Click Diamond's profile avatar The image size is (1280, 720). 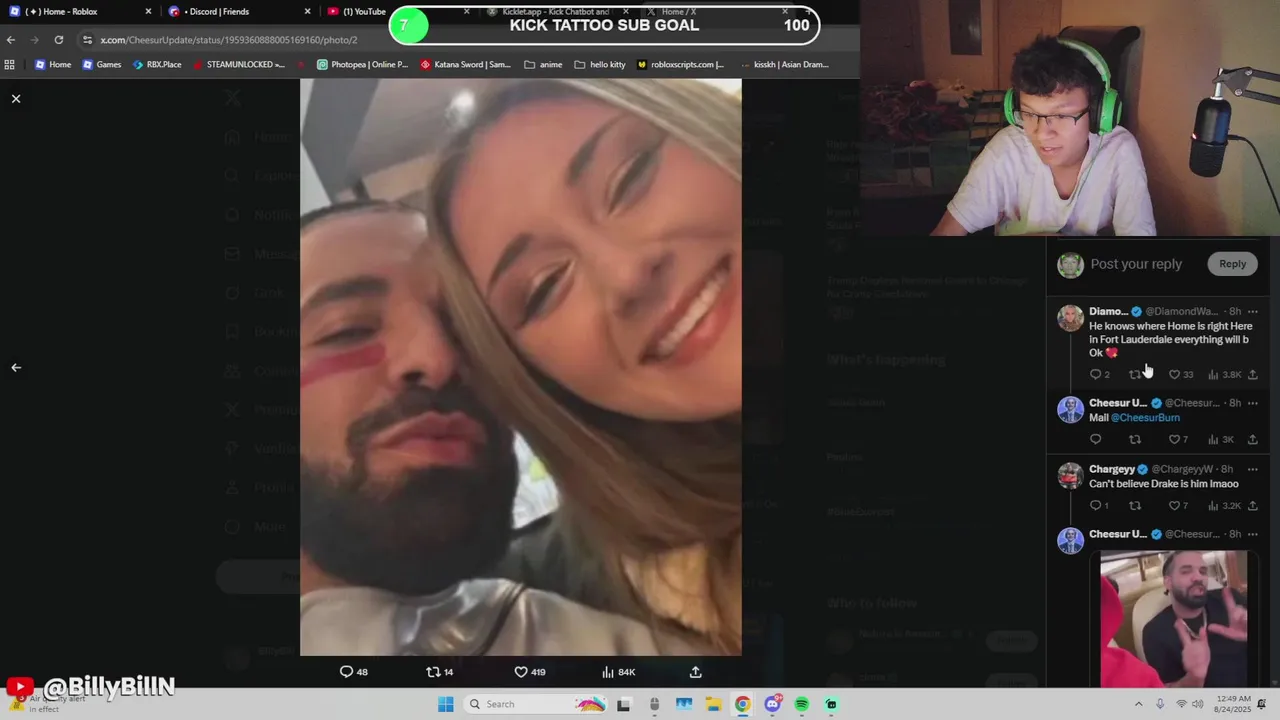click(x=1071, y=318)
